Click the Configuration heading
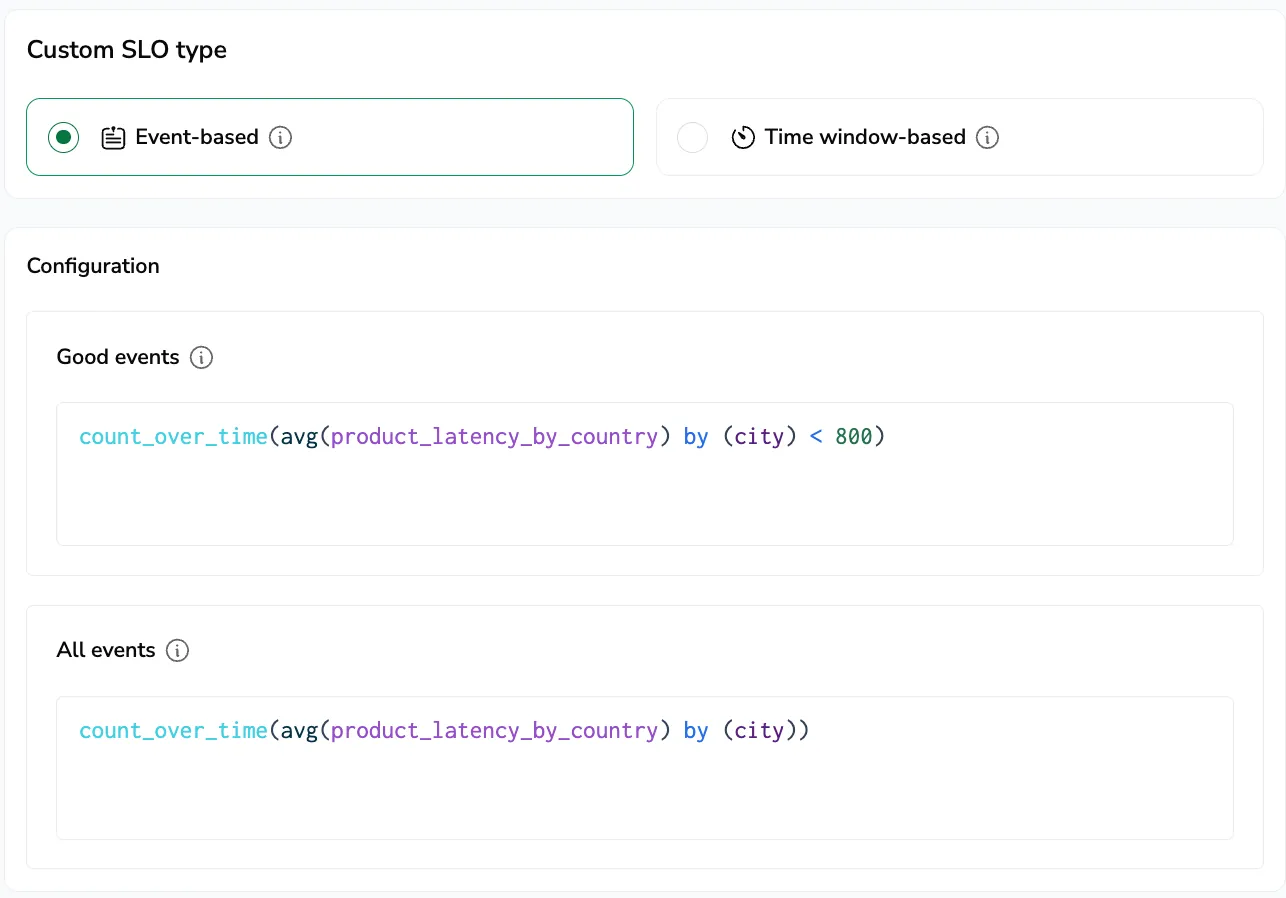Screen dimensions: 1286x898 (93, 266)
